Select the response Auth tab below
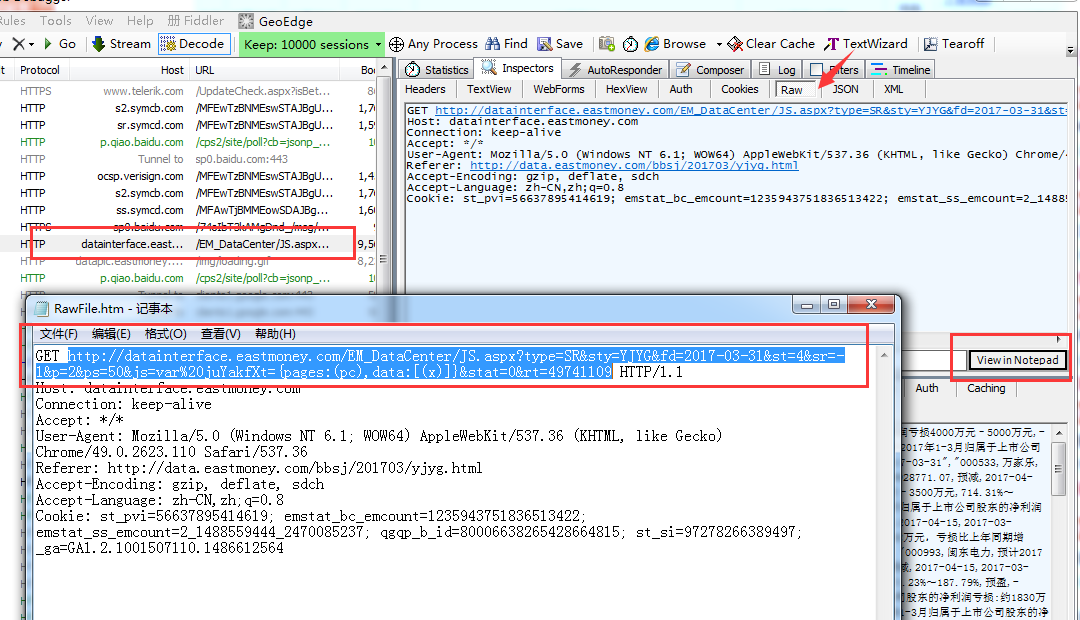The height and width of the screenshot is (620, 1080). (926, 389)
